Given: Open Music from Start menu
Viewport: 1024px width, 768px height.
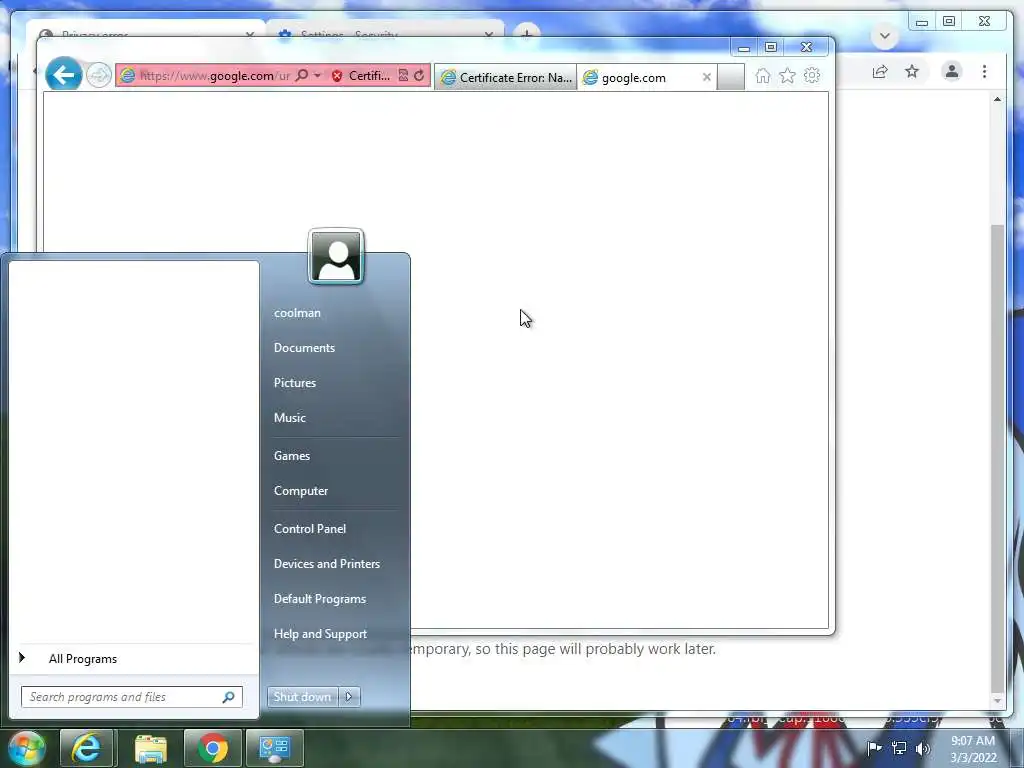Looking at the screenshot, I should click(x=289, y=417).
